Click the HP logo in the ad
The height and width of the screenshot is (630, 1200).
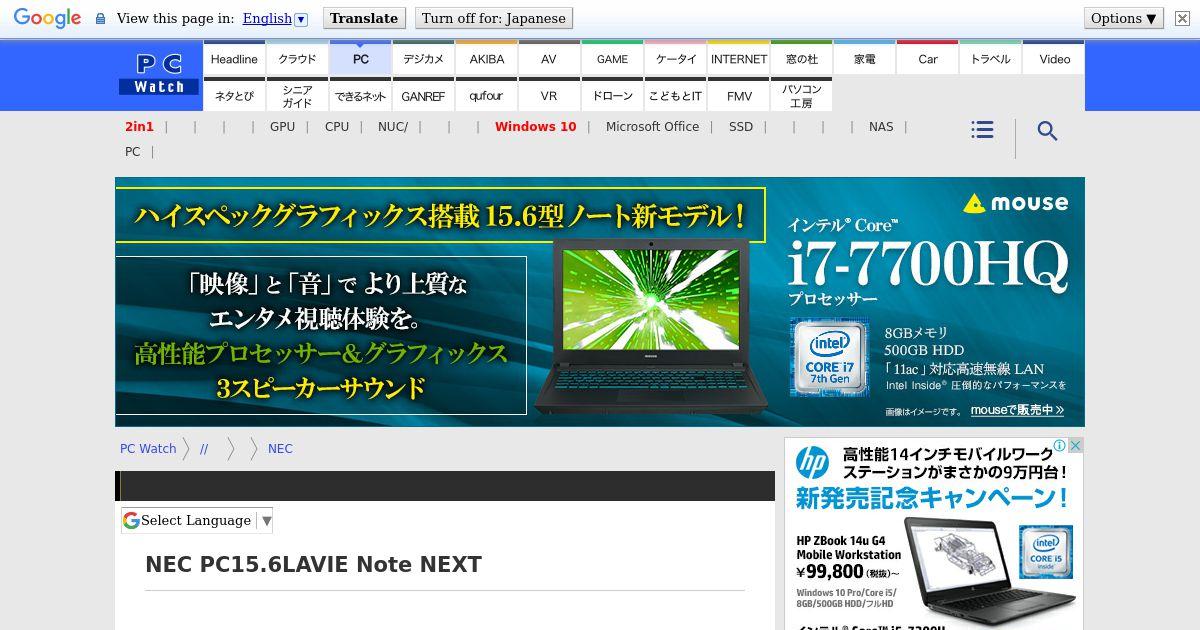[812, 463]
